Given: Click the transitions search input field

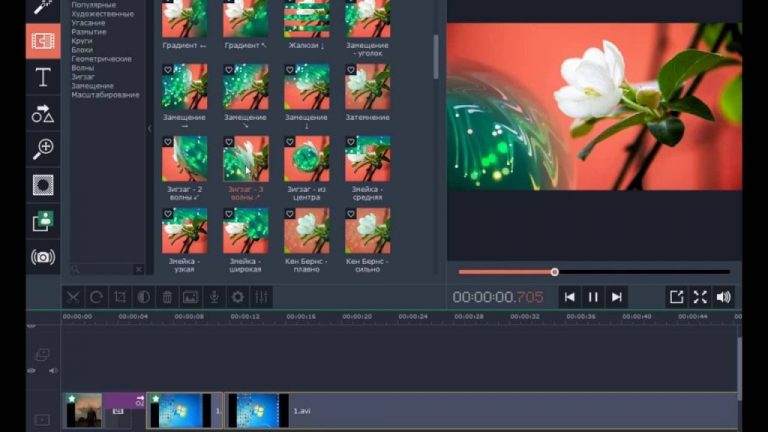Looking at the screenshot, I should (x=107, y=269).
